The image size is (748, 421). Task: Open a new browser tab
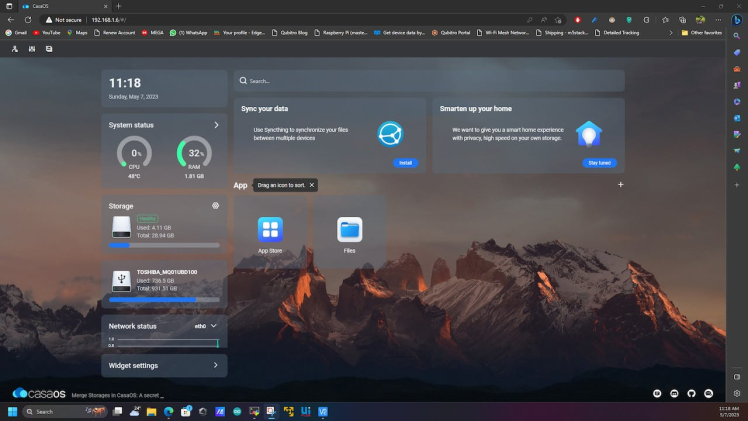click(x=119, y=6)
